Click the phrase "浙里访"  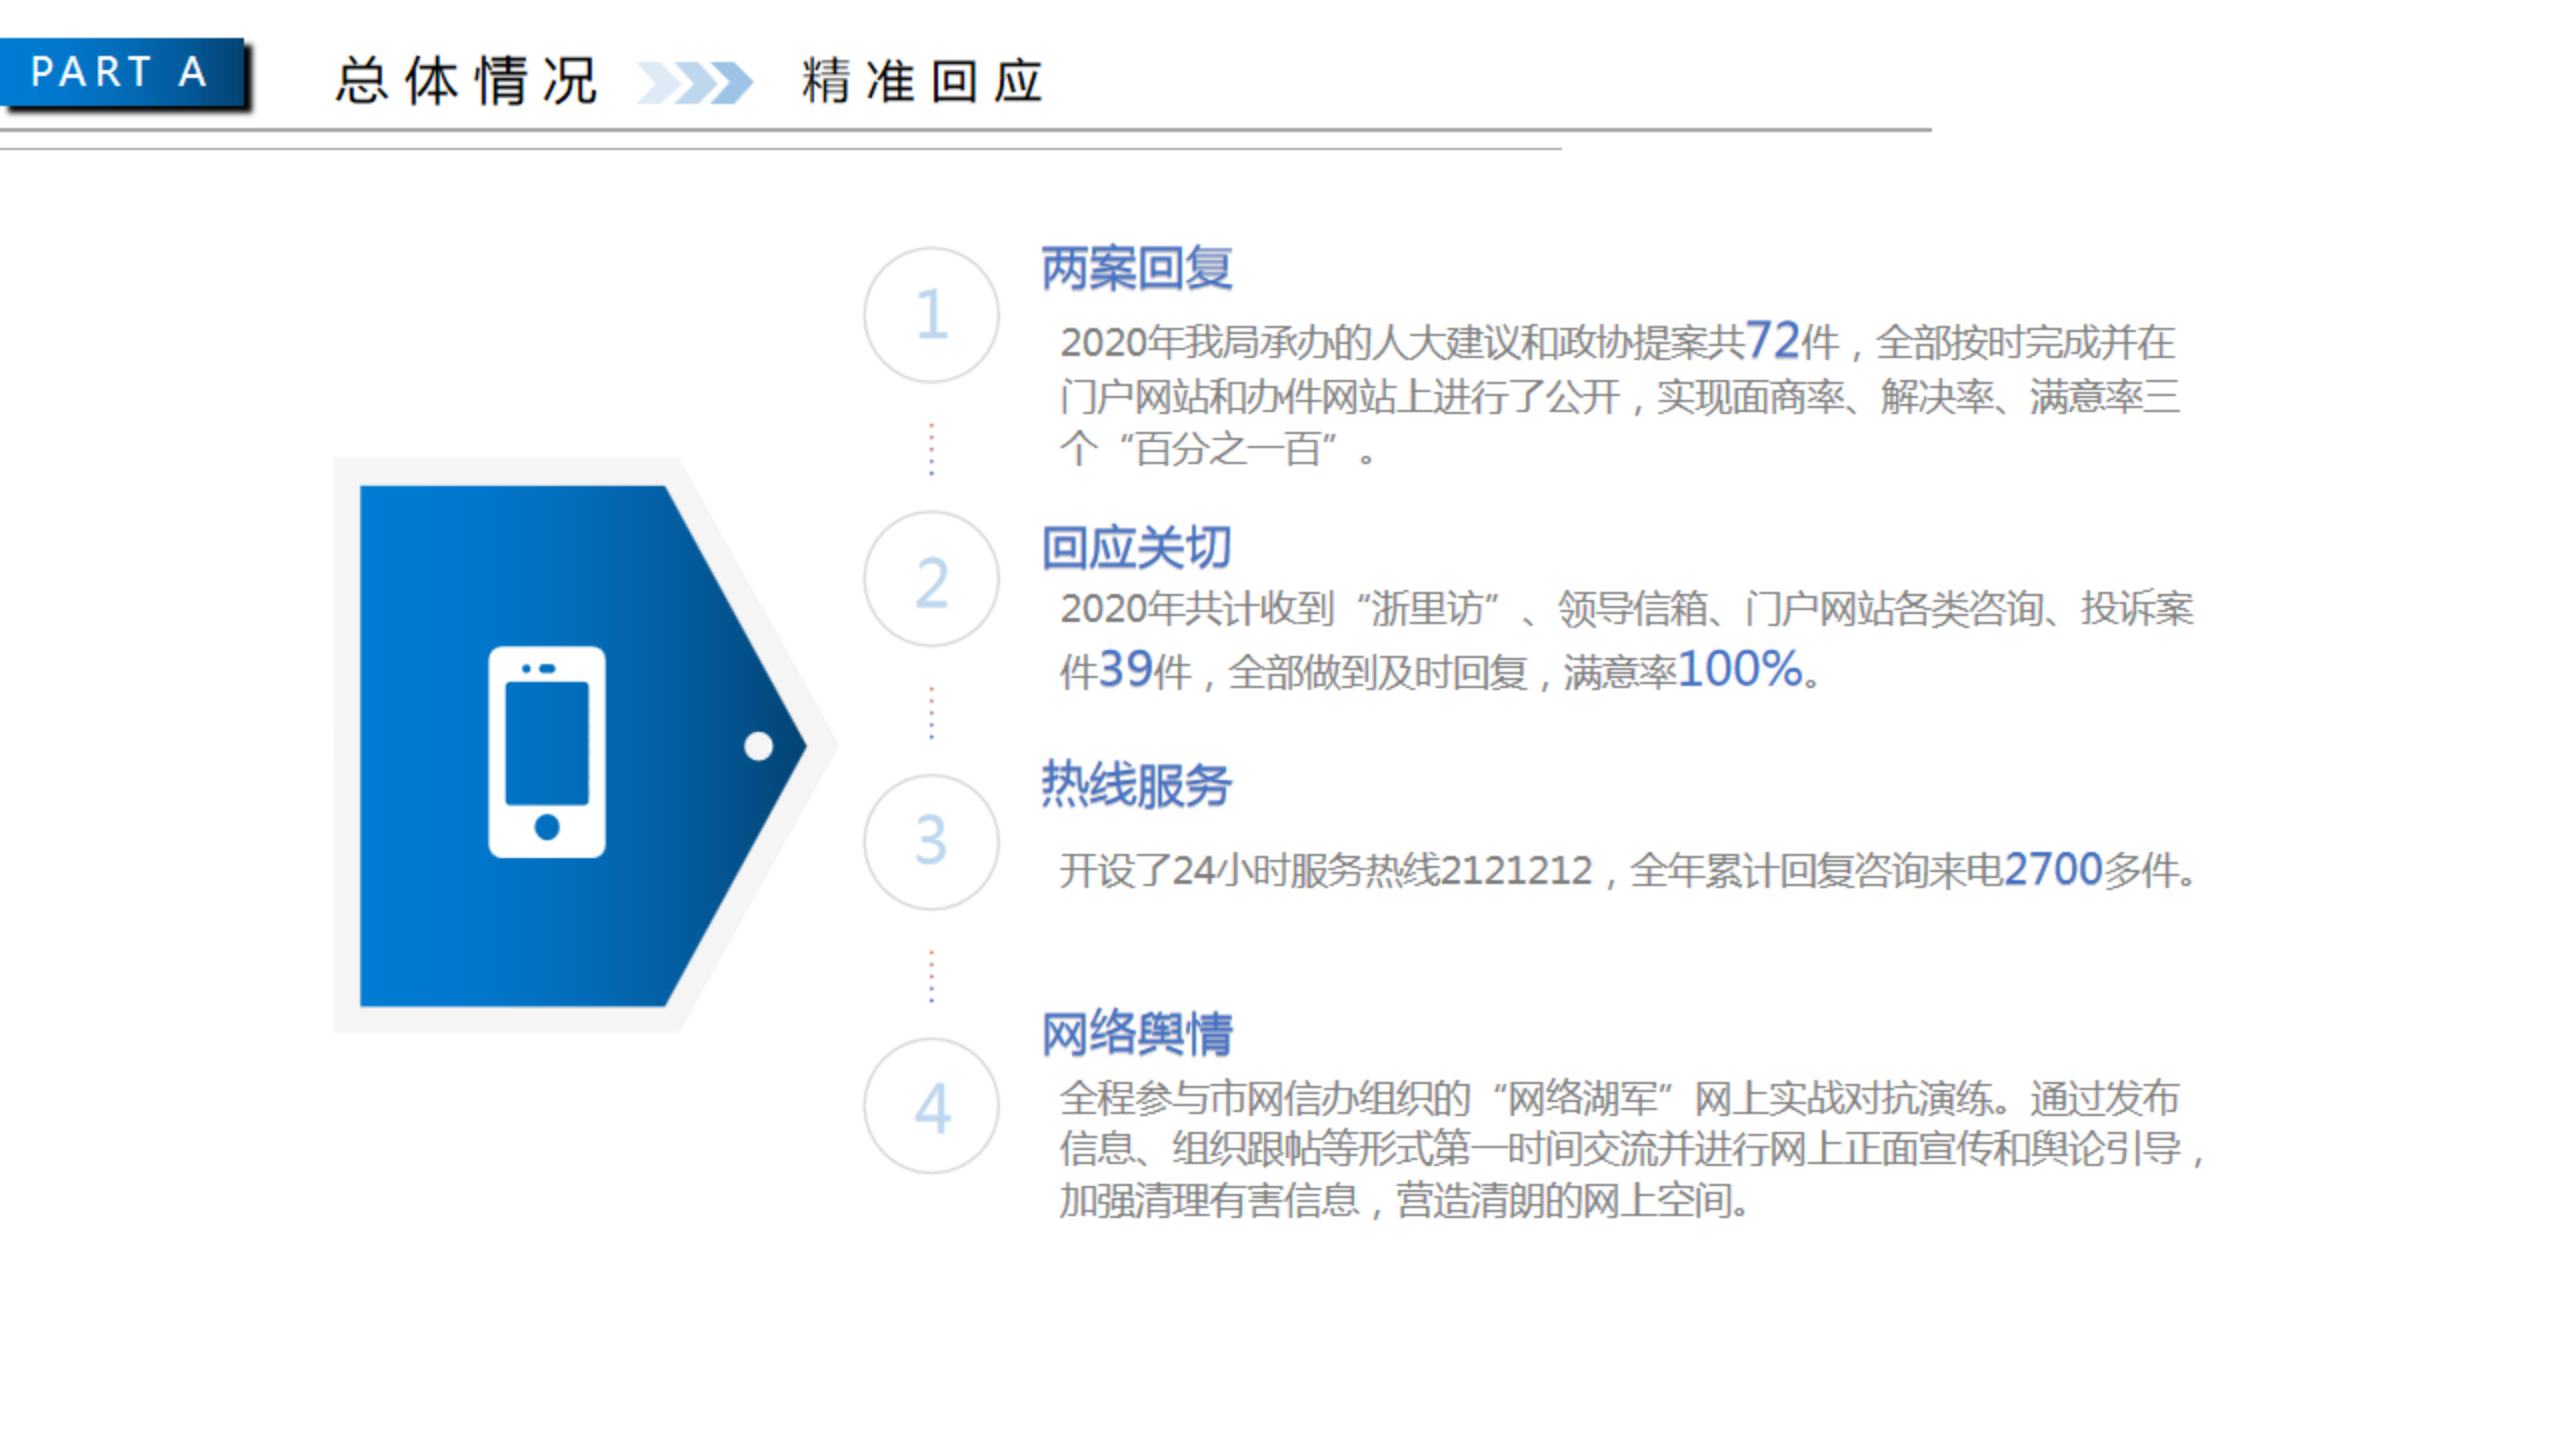(x=1427, y=608)
